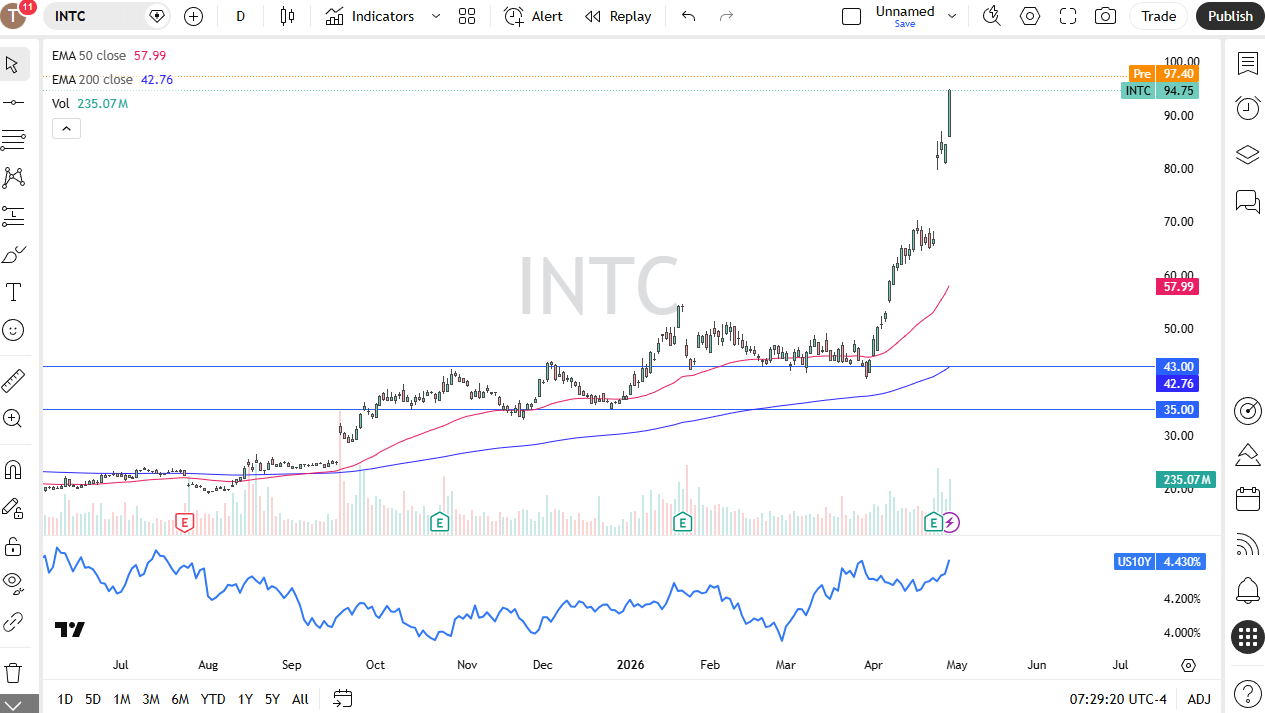Open the go to date calendar
Viewport: 1265px width, 713px height.
(343, 698)
